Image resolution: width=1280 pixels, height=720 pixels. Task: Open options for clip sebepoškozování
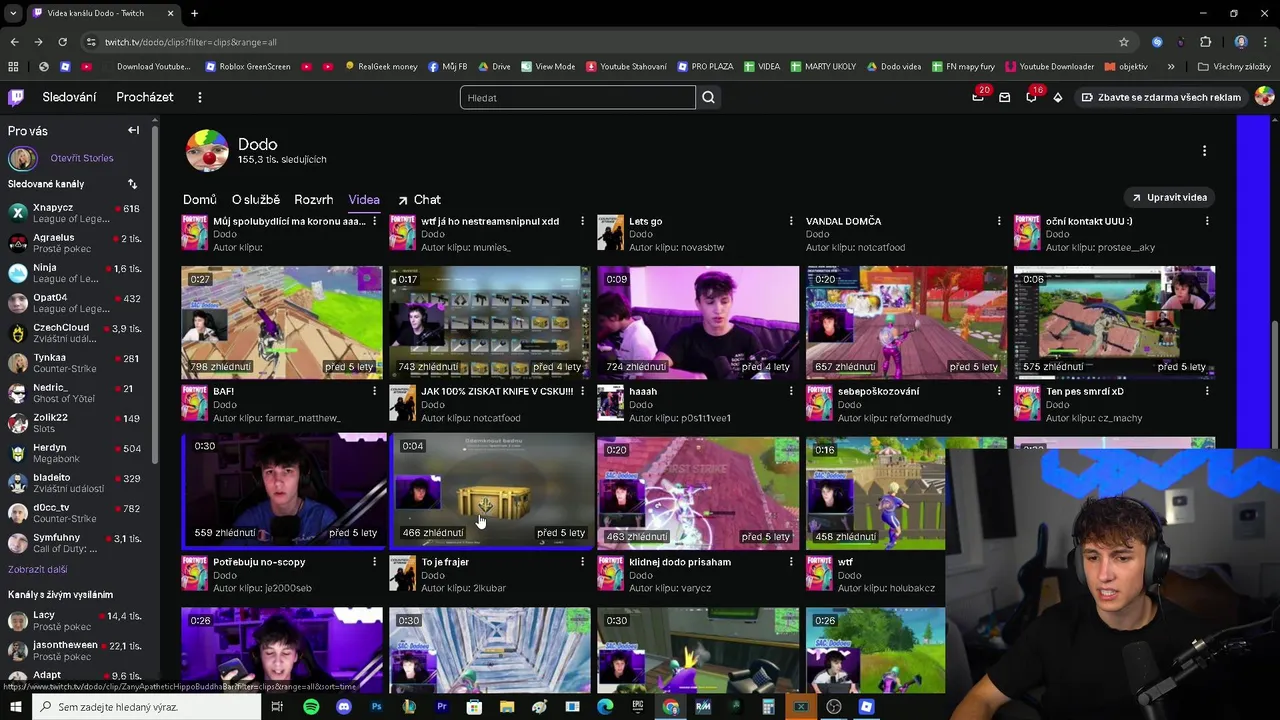point(998,392)
